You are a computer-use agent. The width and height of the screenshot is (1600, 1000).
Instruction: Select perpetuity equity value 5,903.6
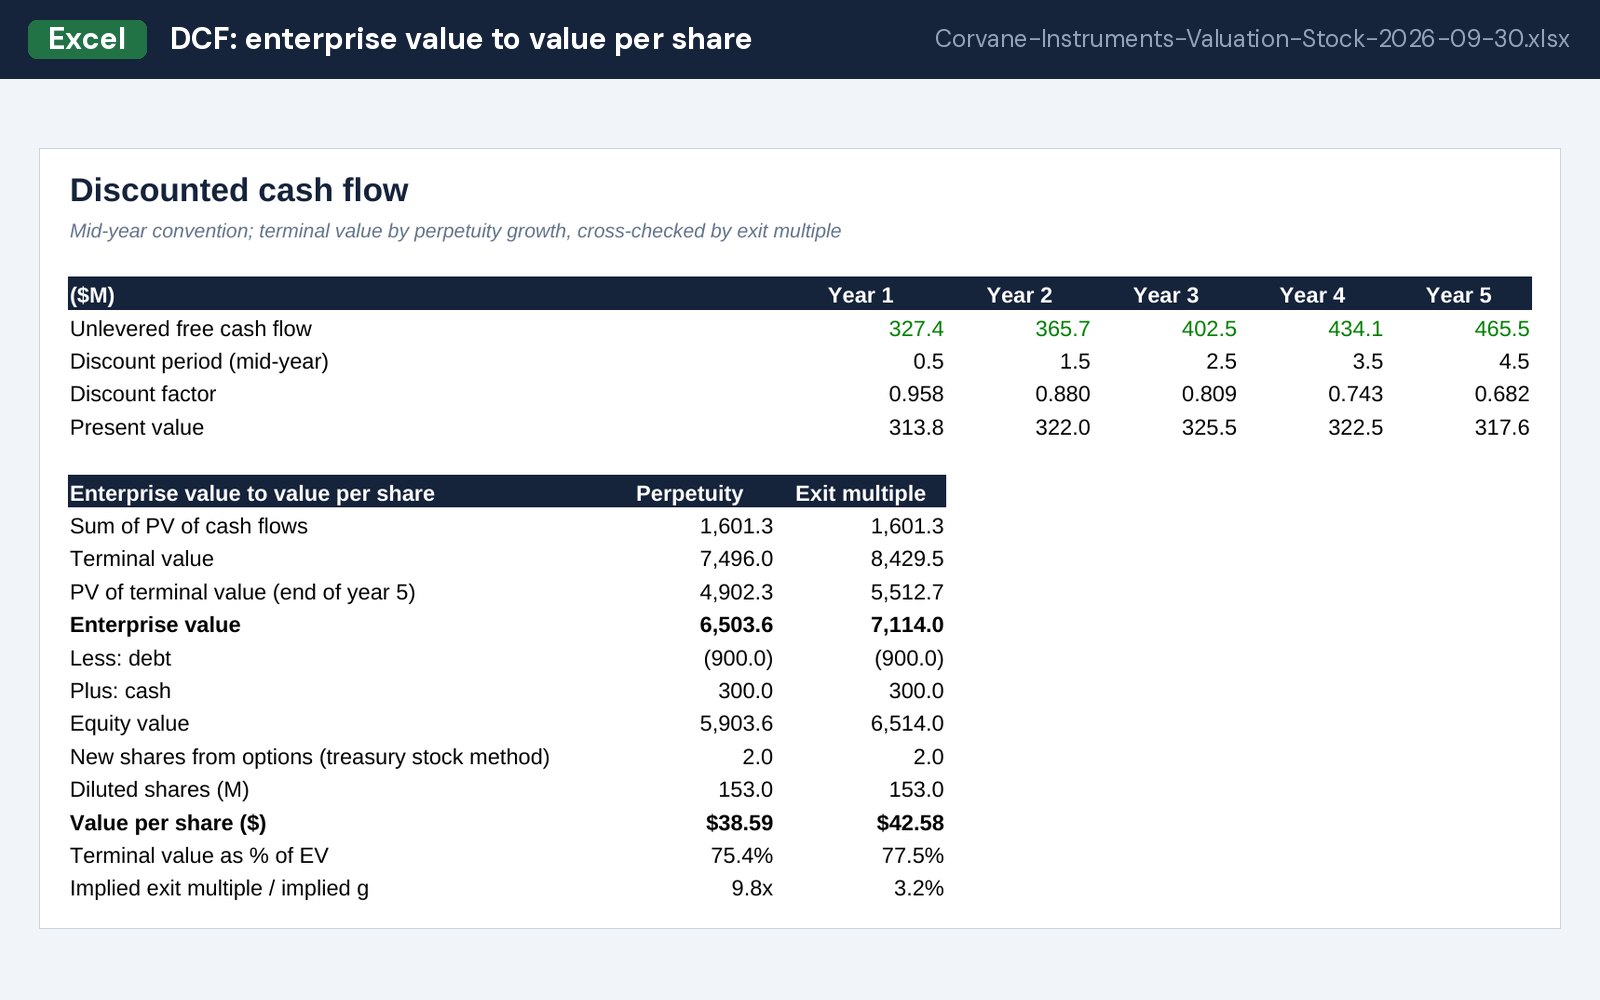point(736,723)
